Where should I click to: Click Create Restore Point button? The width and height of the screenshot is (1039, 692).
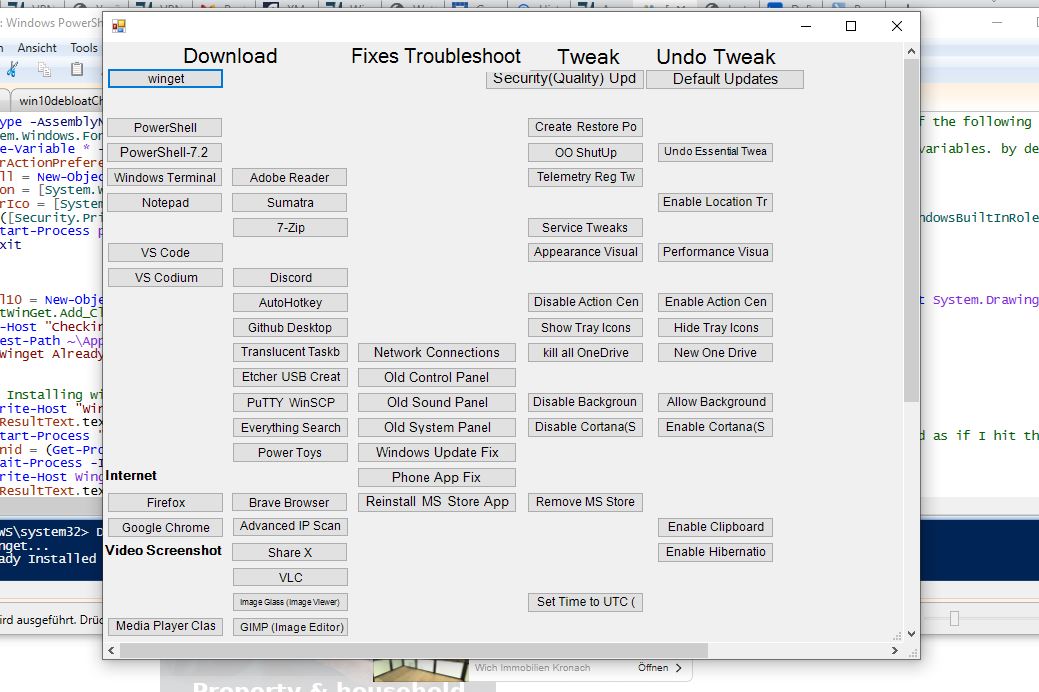click(585, 127)
